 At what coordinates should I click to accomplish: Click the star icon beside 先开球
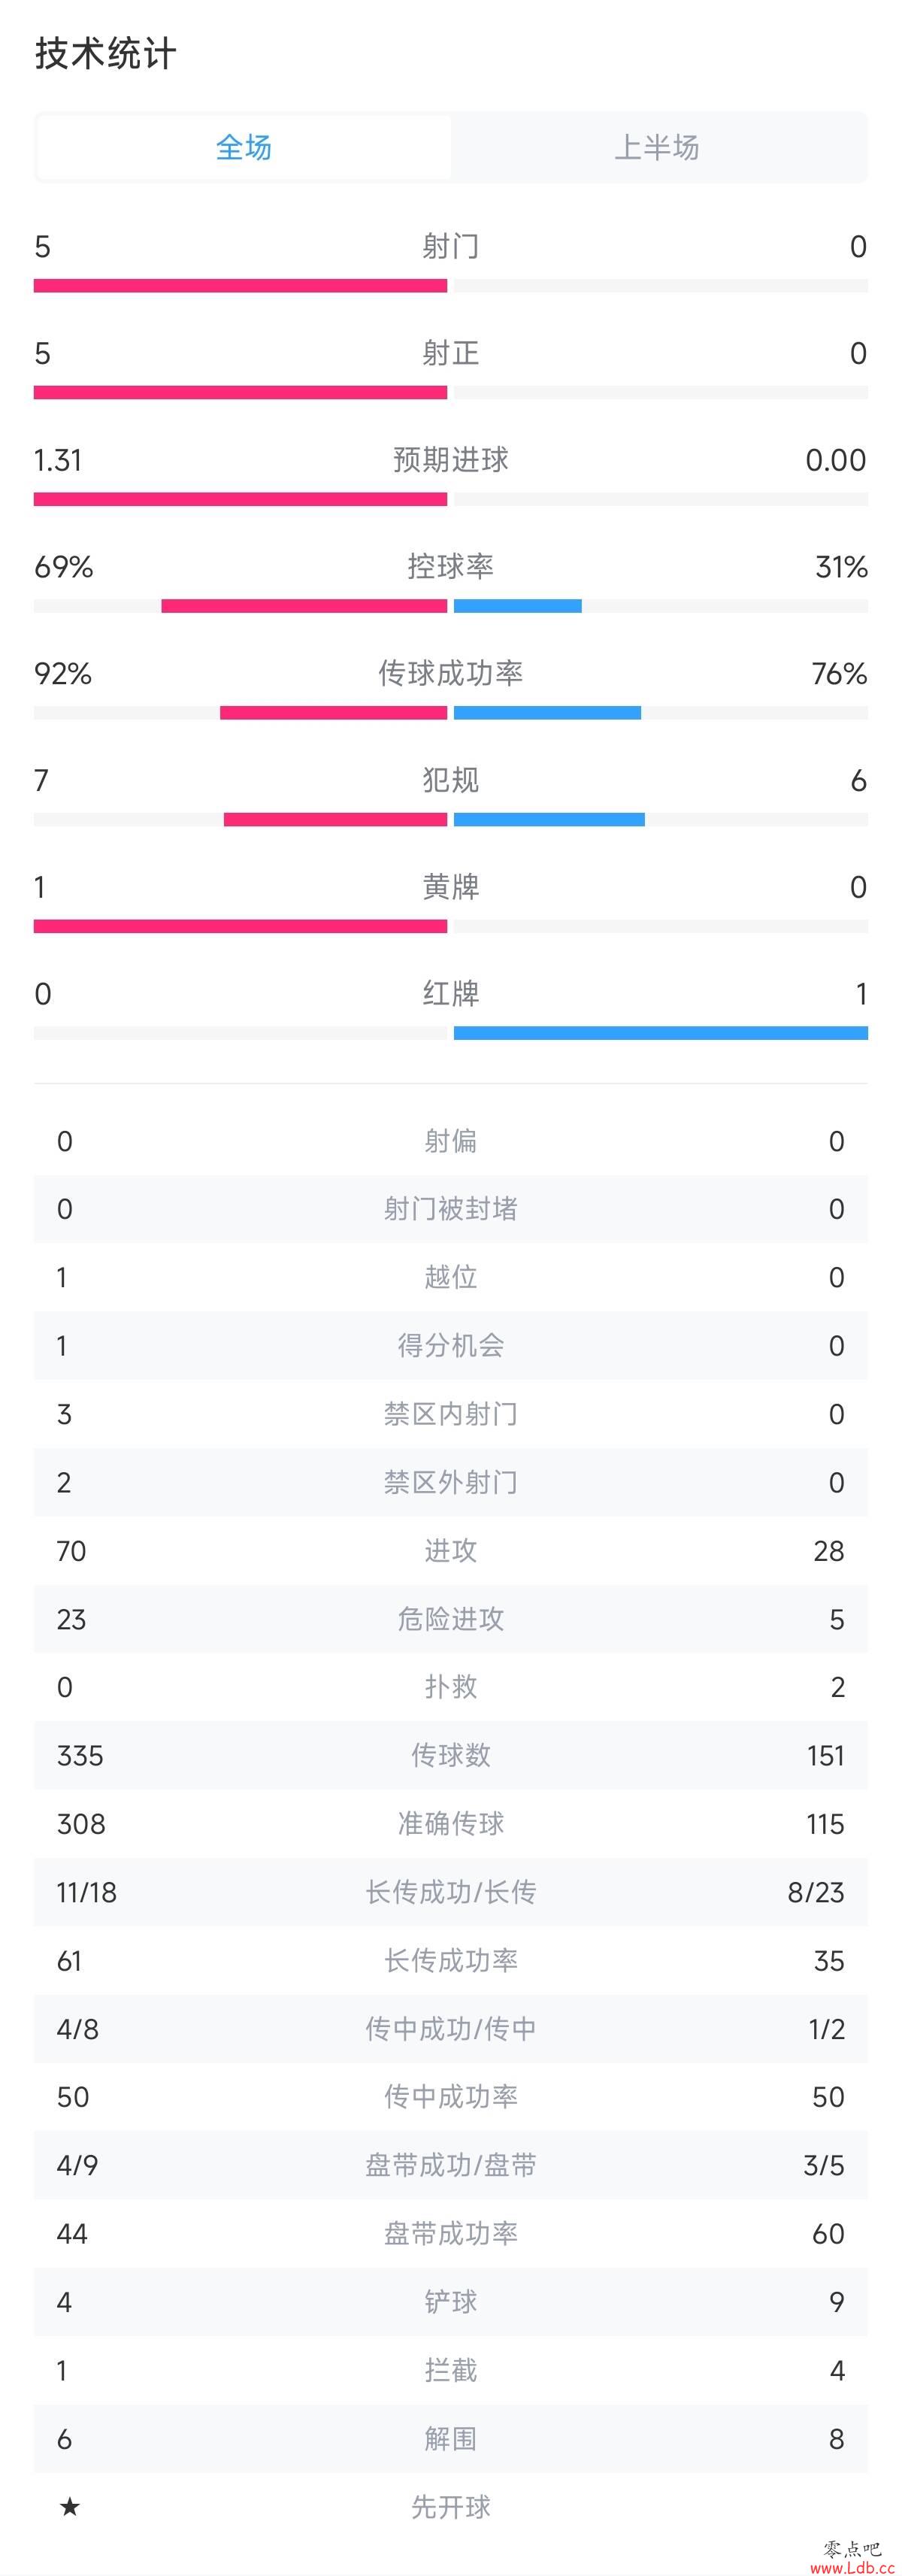pyautogui.click(x=69, y=2506)
